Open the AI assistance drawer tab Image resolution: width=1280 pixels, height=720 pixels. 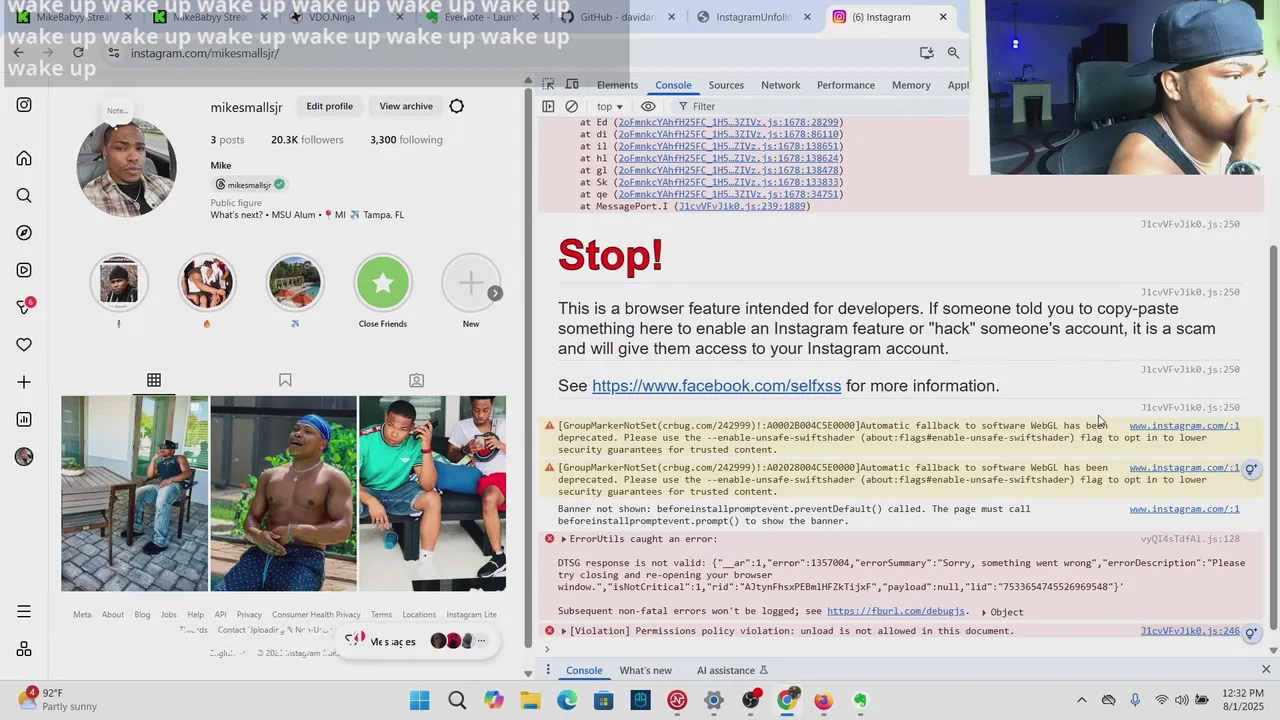tap(732, 670)
